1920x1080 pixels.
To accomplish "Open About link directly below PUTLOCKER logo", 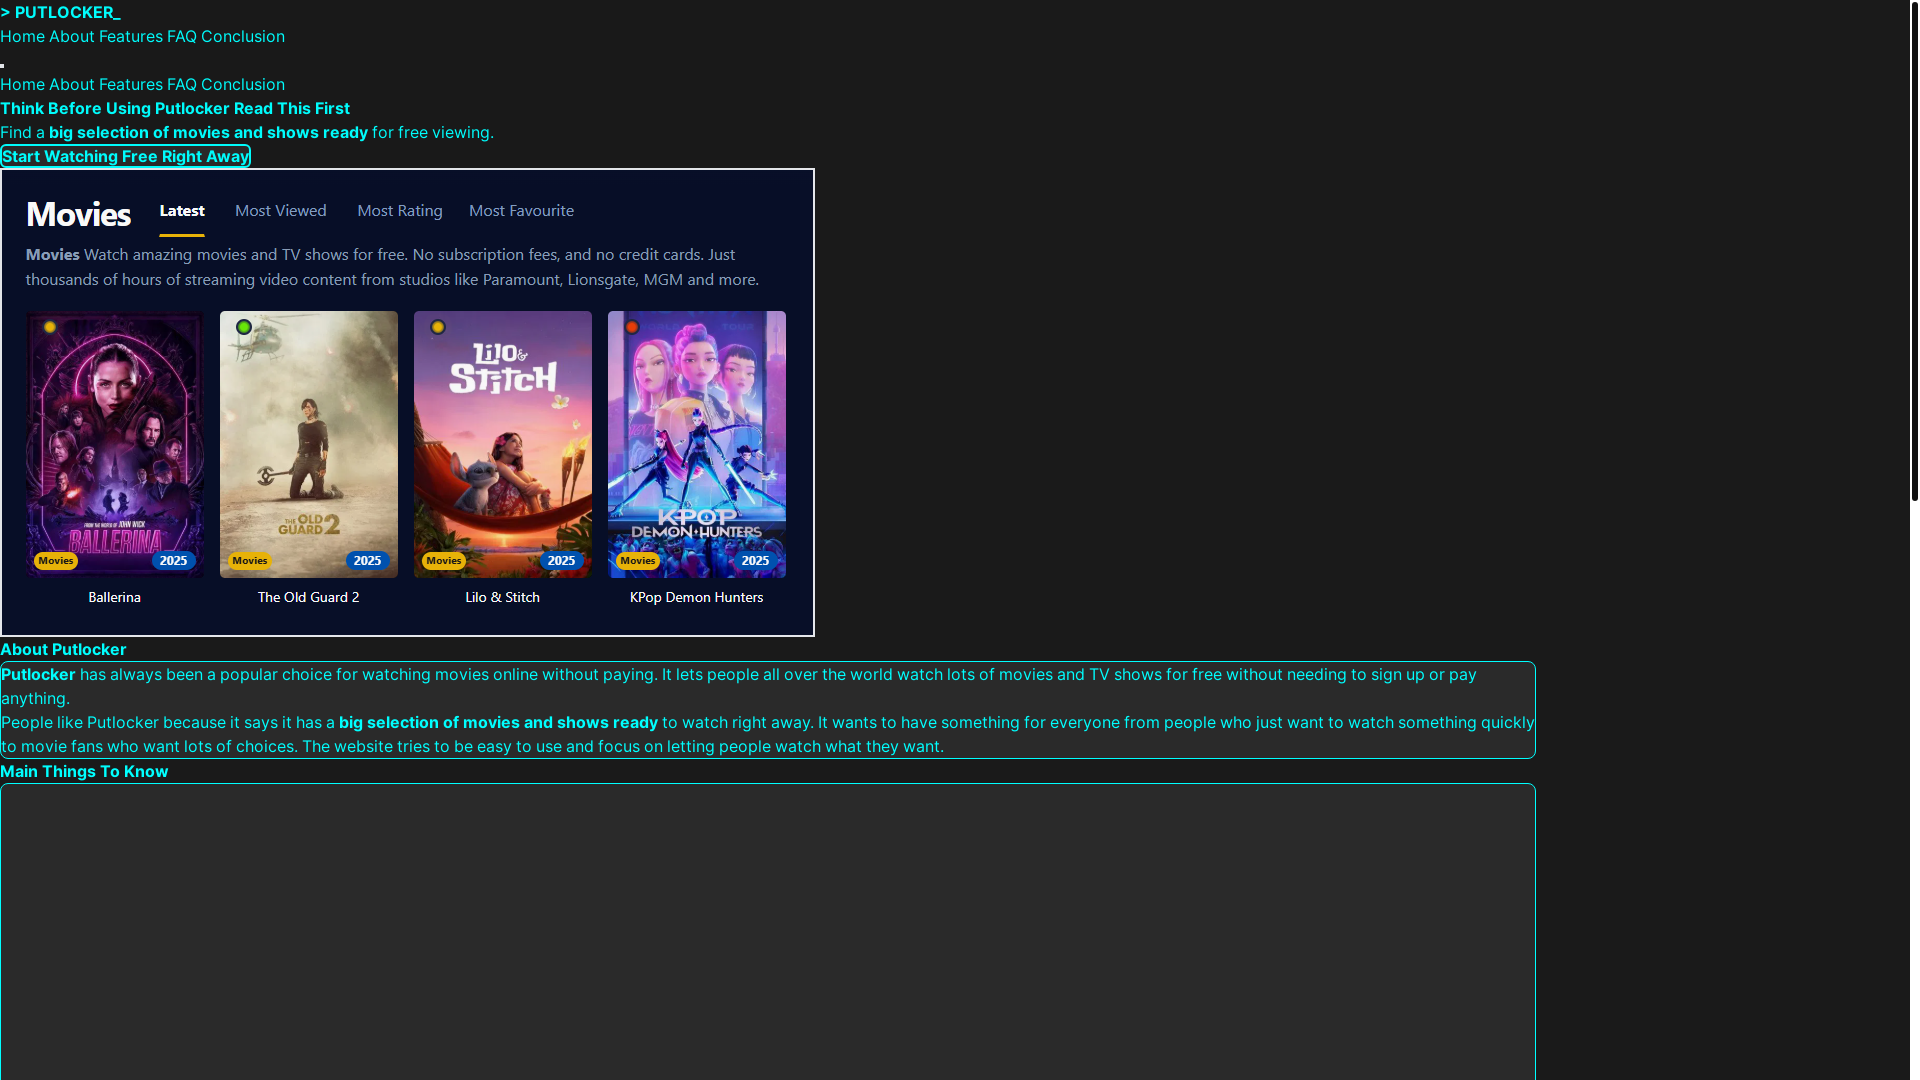I will pyautogui.click(x=72, y=36).
